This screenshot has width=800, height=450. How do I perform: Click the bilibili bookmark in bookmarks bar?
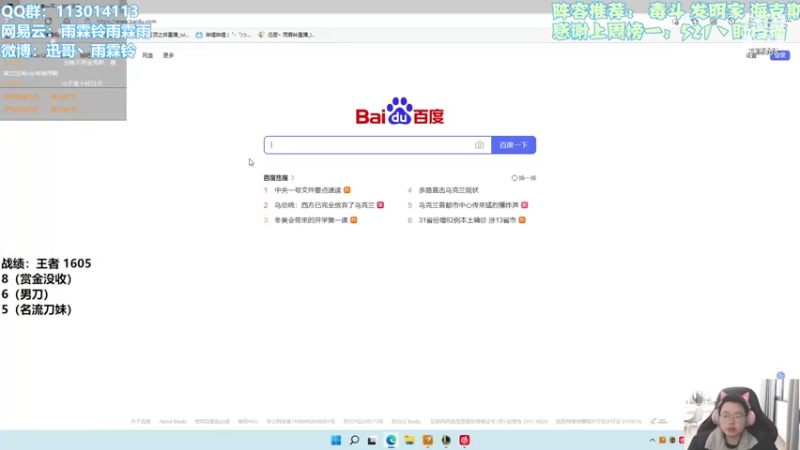click(x=223, y=35)
